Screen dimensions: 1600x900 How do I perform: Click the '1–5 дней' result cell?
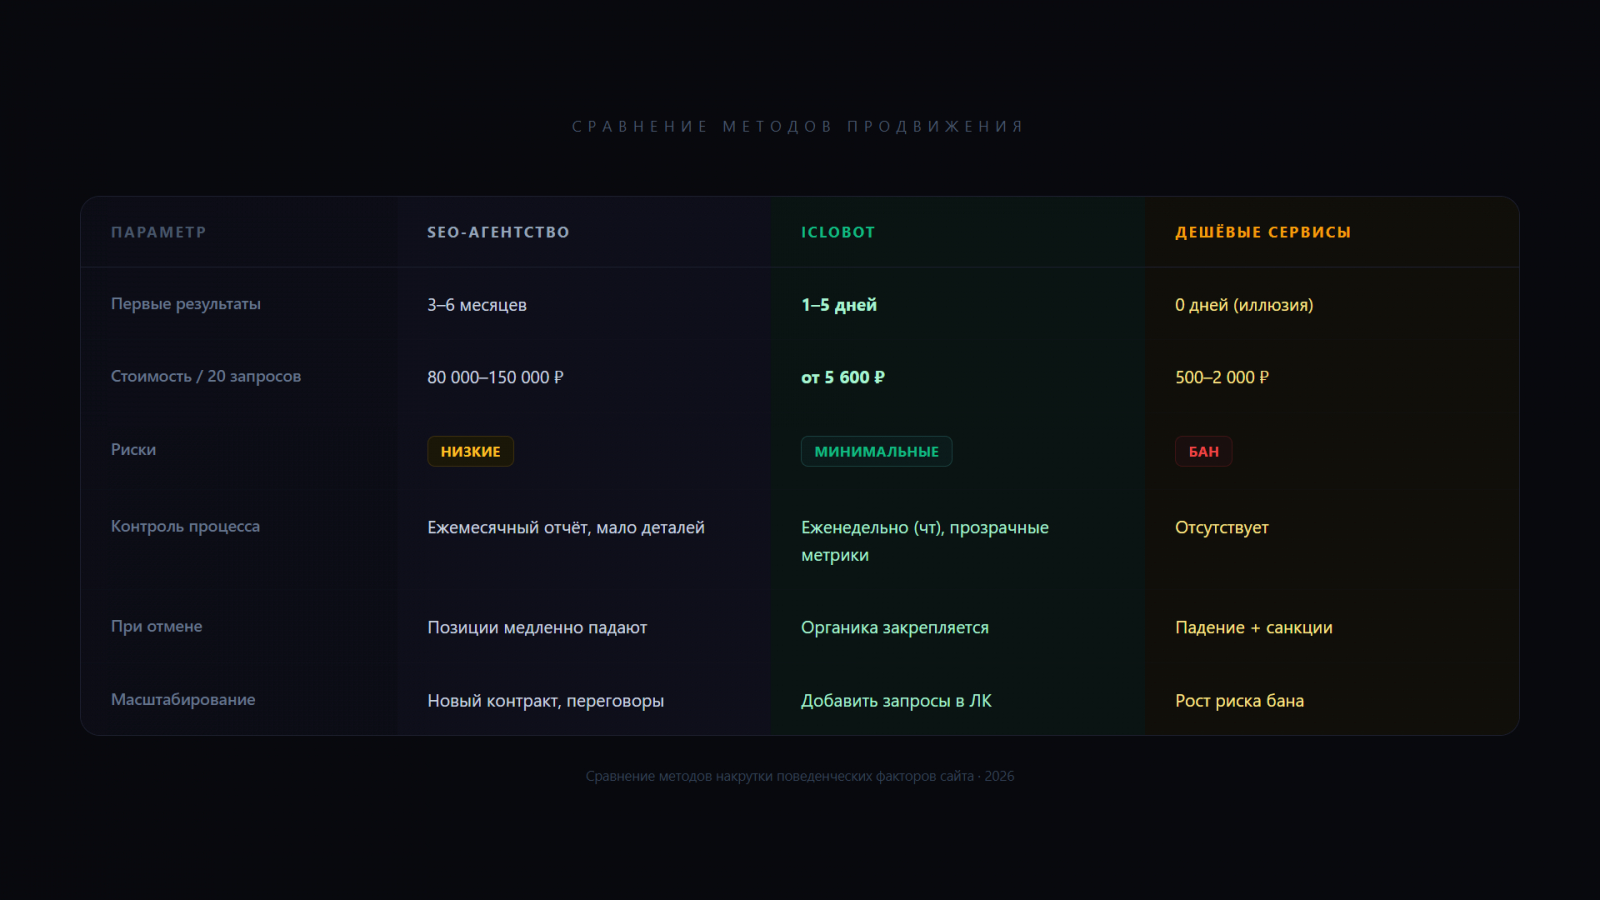coord(839,305)
